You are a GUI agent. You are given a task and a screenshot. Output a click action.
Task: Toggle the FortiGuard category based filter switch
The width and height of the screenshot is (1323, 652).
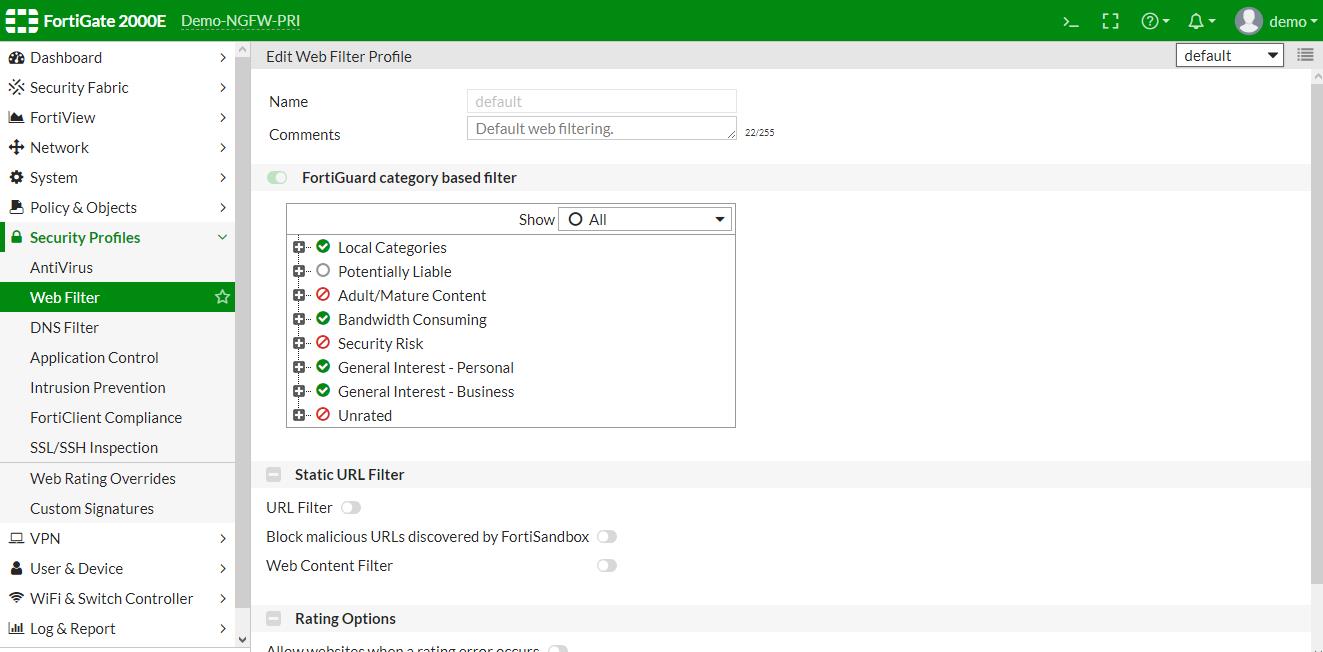click(277, 178)
